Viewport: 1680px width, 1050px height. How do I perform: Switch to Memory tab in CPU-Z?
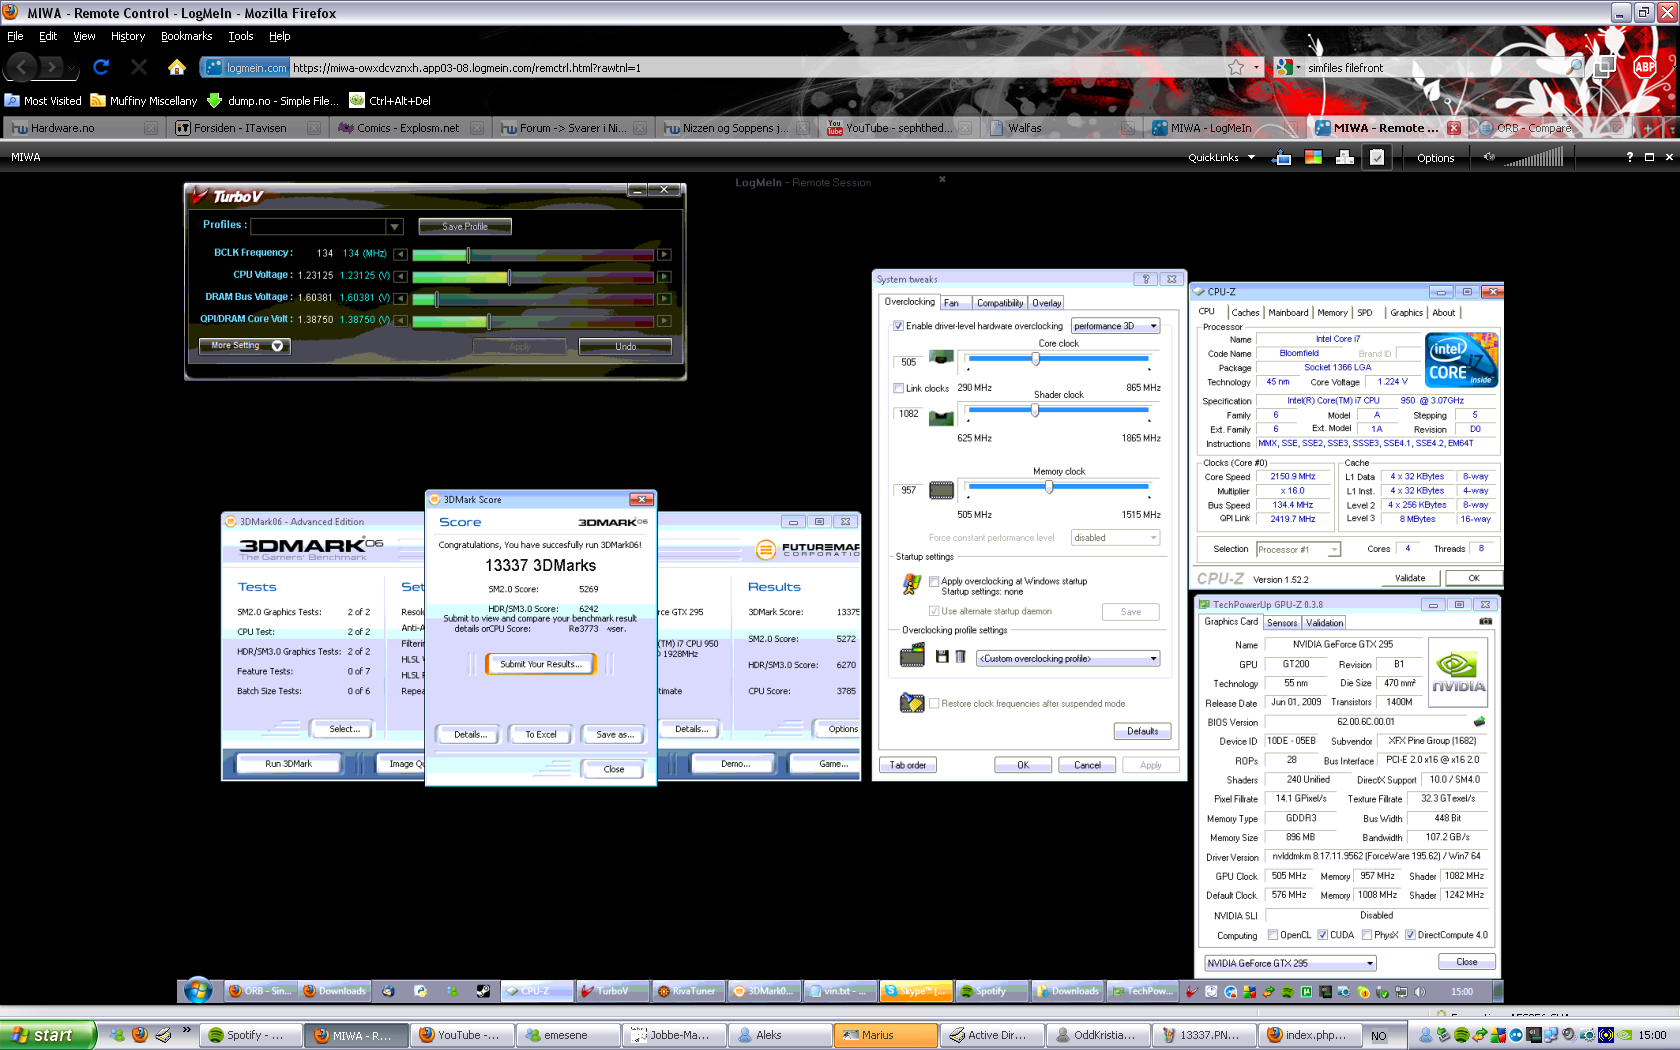coord(1332,313)
